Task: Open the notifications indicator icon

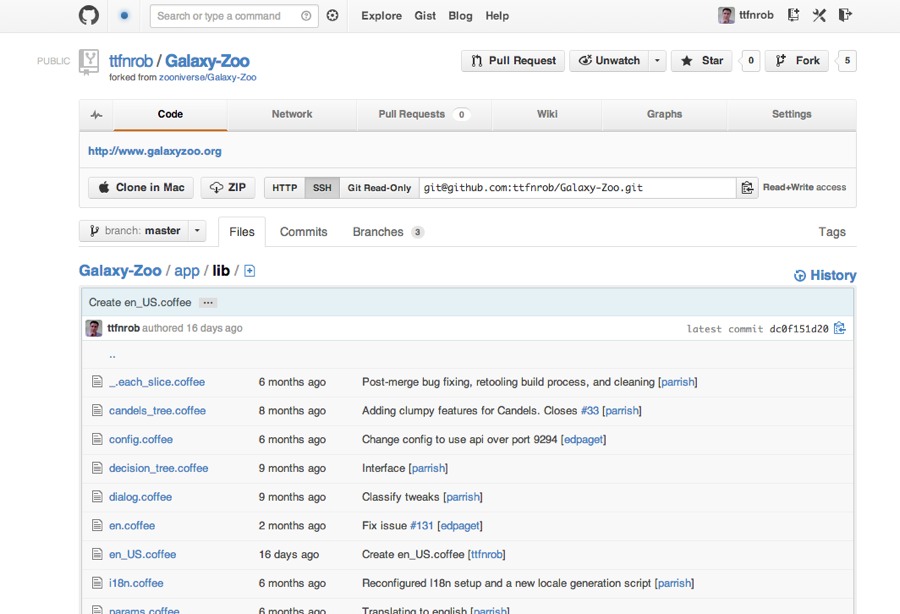Action: [124, 16]
